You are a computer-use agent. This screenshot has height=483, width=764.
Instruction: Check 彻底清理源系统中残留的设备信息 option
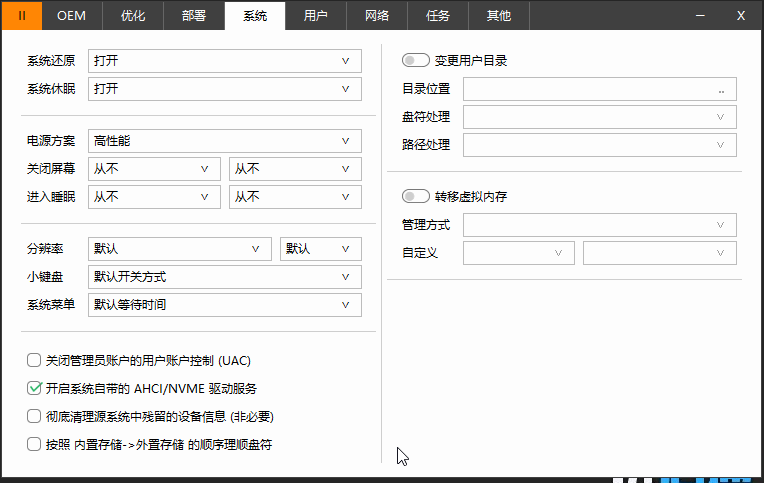click(34, 416)
